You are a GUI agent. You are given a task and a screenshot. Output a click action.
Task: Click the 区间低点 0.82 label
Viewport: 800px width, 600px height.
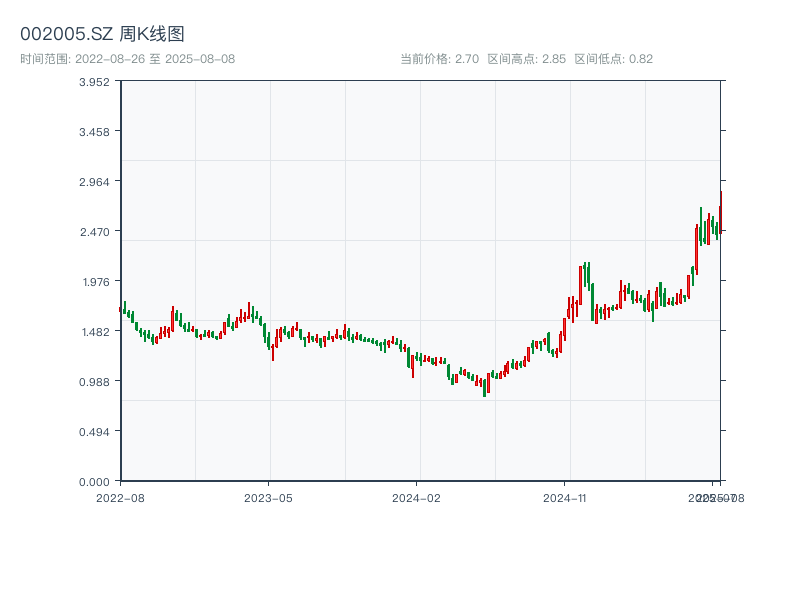coord(613,59)
